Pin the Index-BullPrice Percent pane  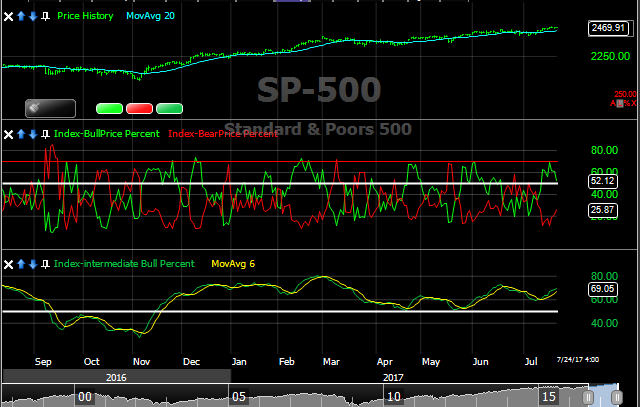tap(45, 134)
